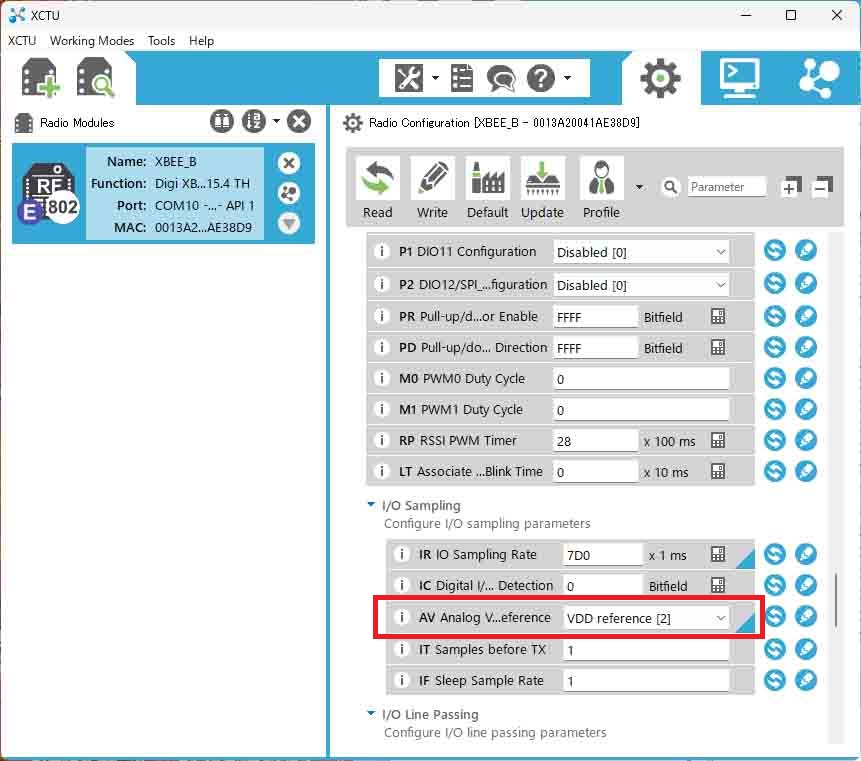
Task: Open the radio modules list view icon
Action: coord(222,121)
